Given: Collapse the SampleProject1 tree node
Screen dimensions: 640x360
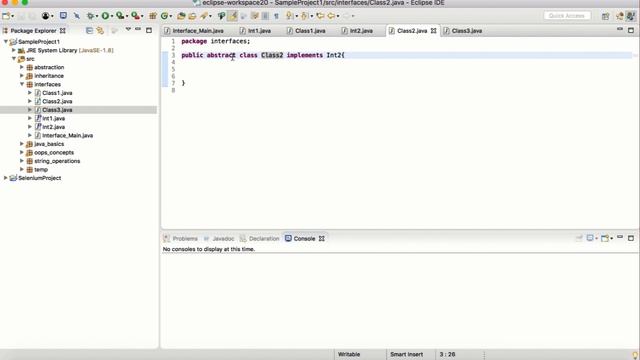Looking at the screenshot, I should tap(6, 42).
